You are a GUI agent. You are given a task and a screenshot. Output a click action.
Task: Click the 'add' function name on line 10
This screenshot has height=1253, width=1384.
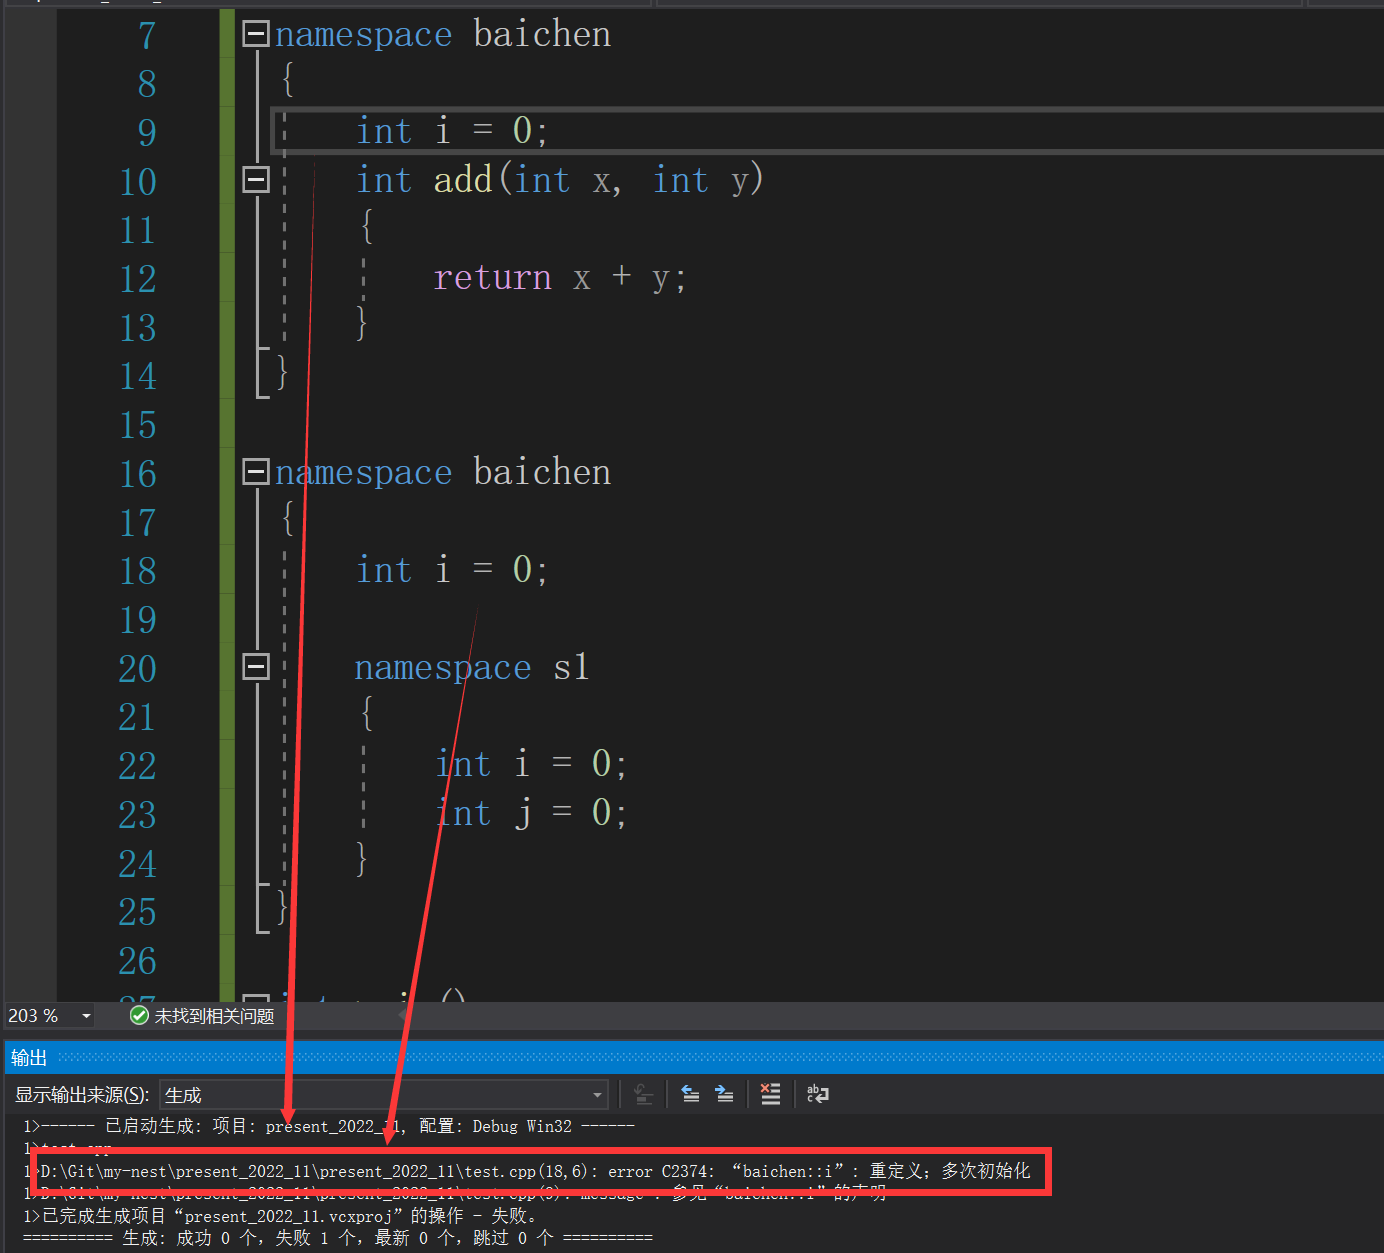pos(463,180)
